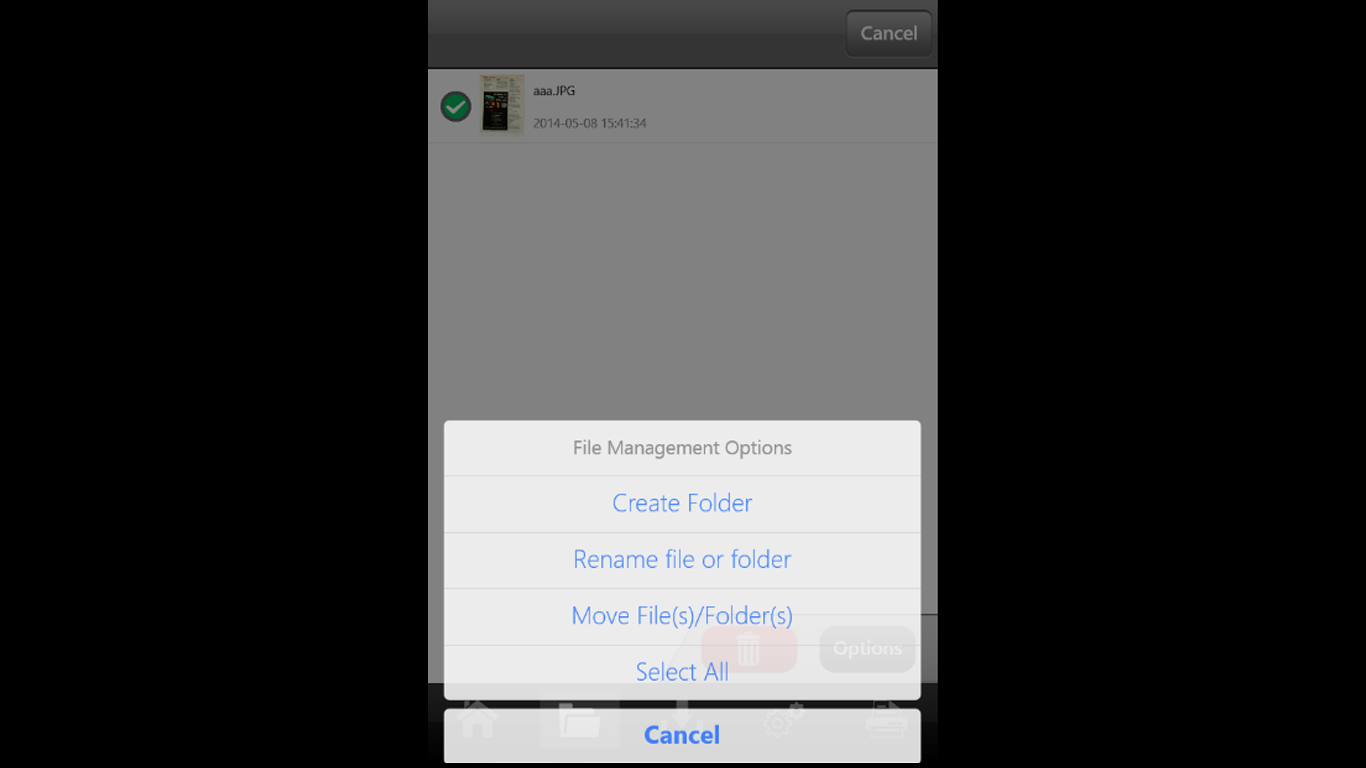Open the folder files tab icon
1366x768 pixels.
tap(580, 719)
